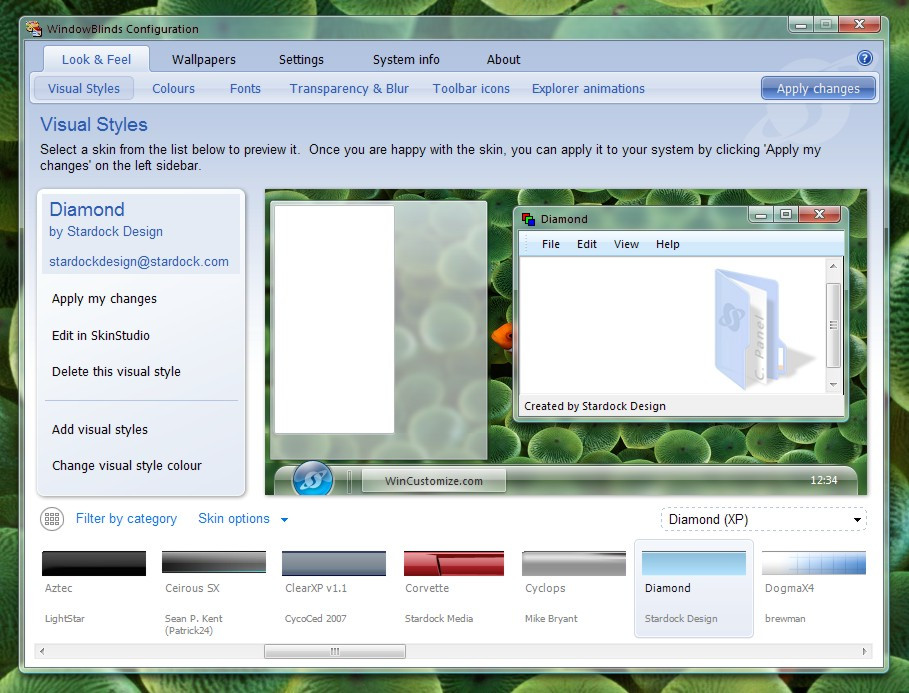The image size is (909, 693).
Task: Click the WindowBlinds Configuration title bar icon
Action: 34,28
